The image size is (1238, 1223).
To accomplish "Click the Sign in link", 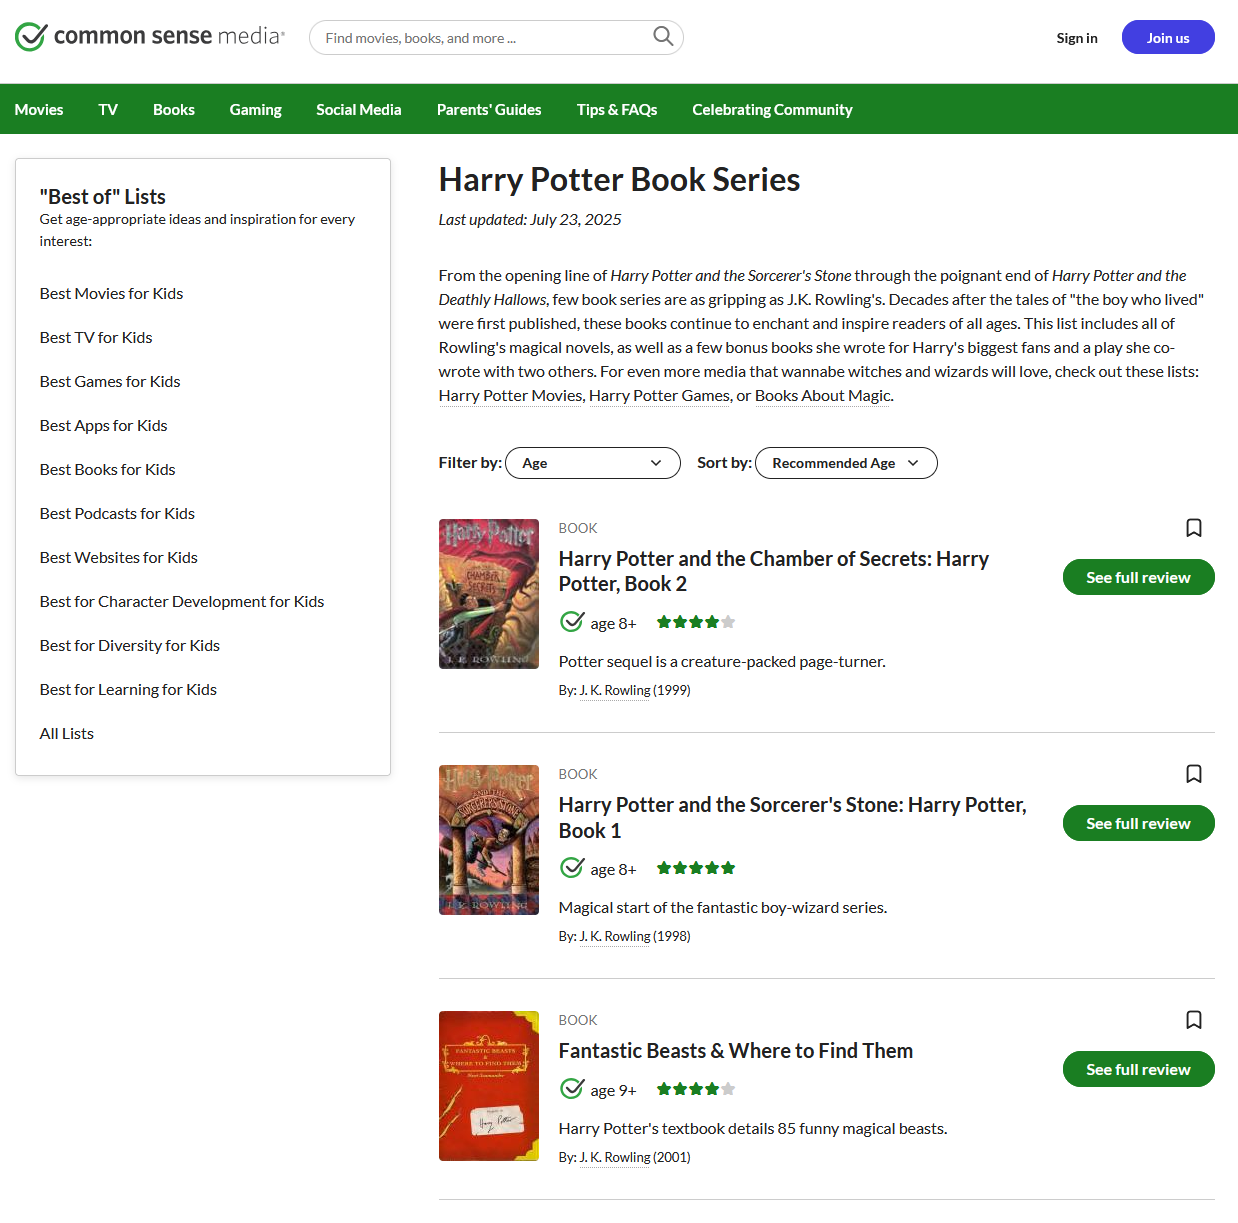I will point(1077,38).
